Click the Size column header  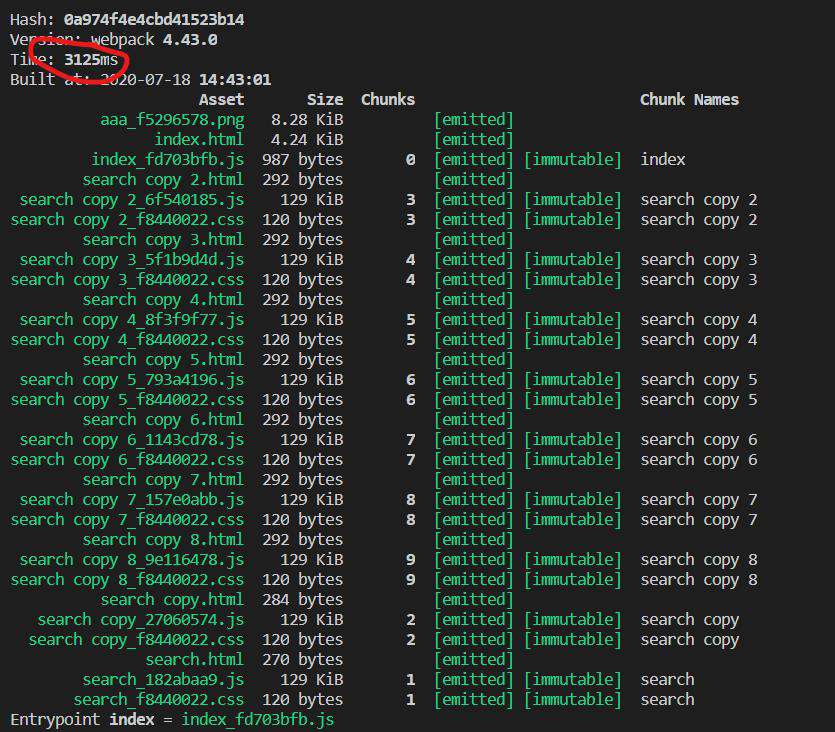tap(325, 100)
